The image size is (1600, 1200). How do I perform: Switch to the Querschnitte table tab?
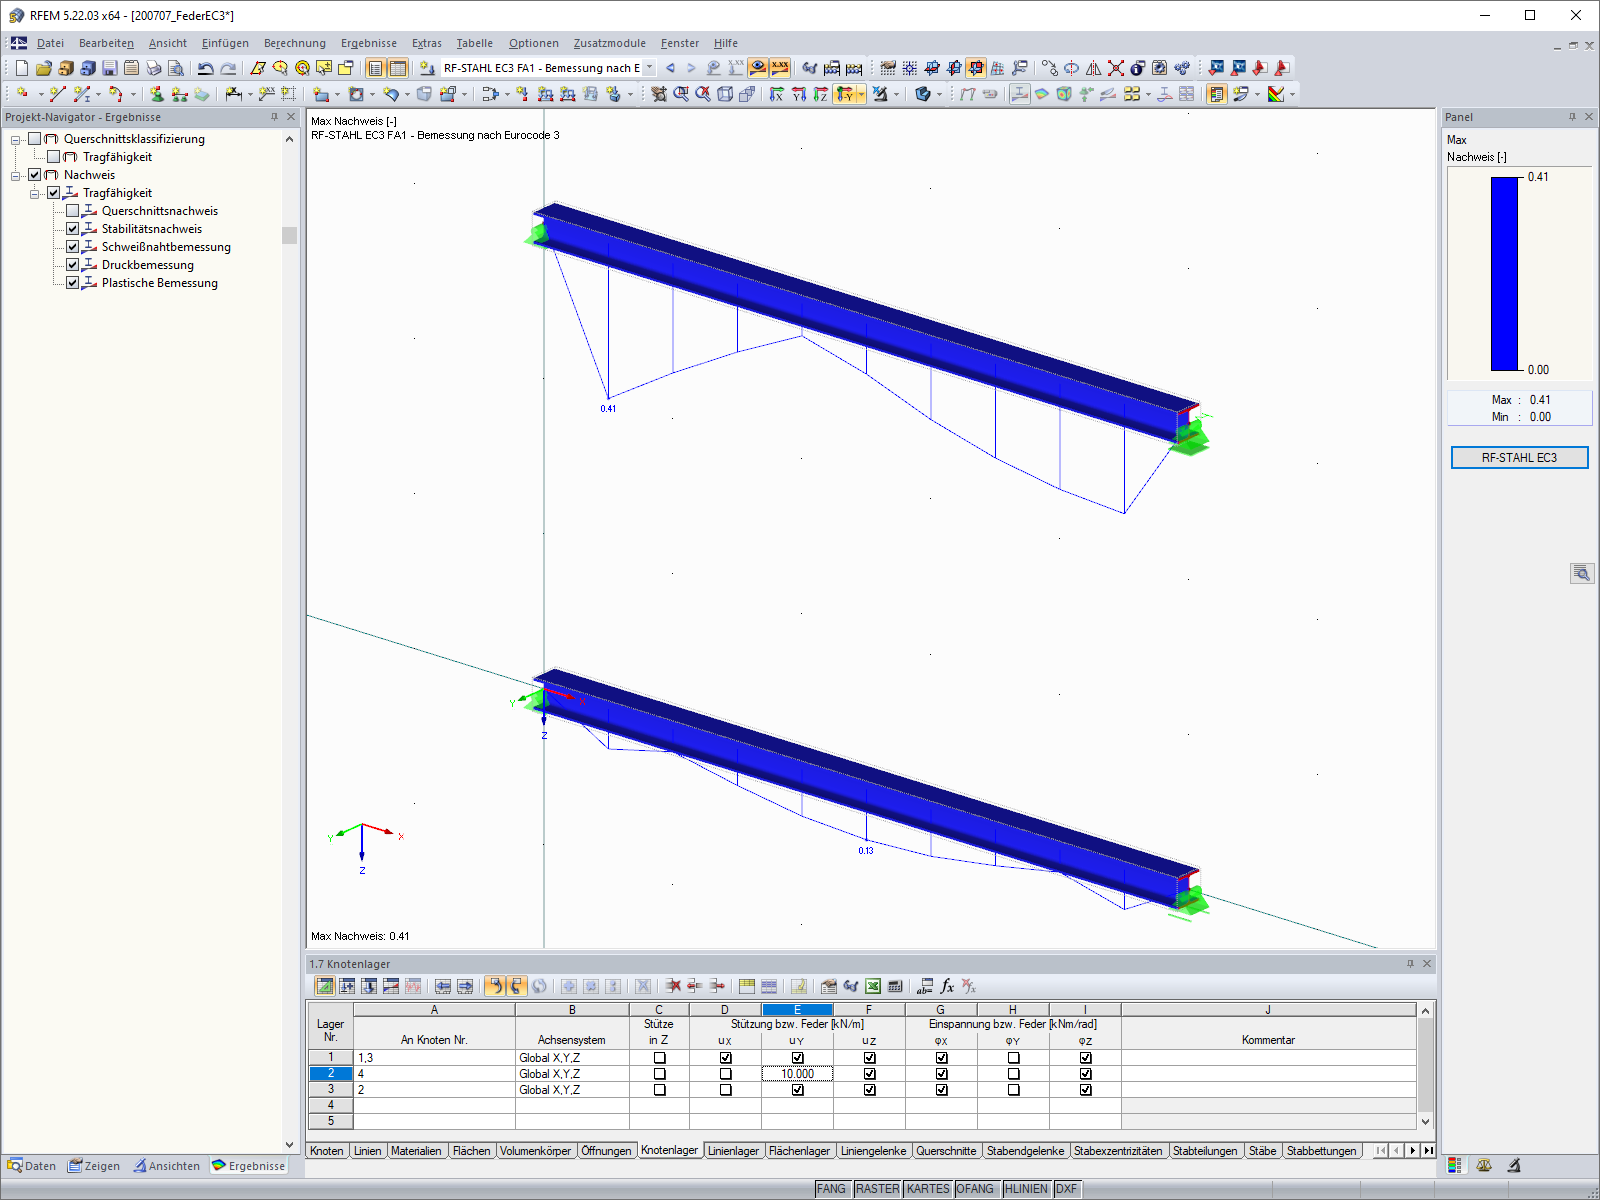coord(946,1151)
